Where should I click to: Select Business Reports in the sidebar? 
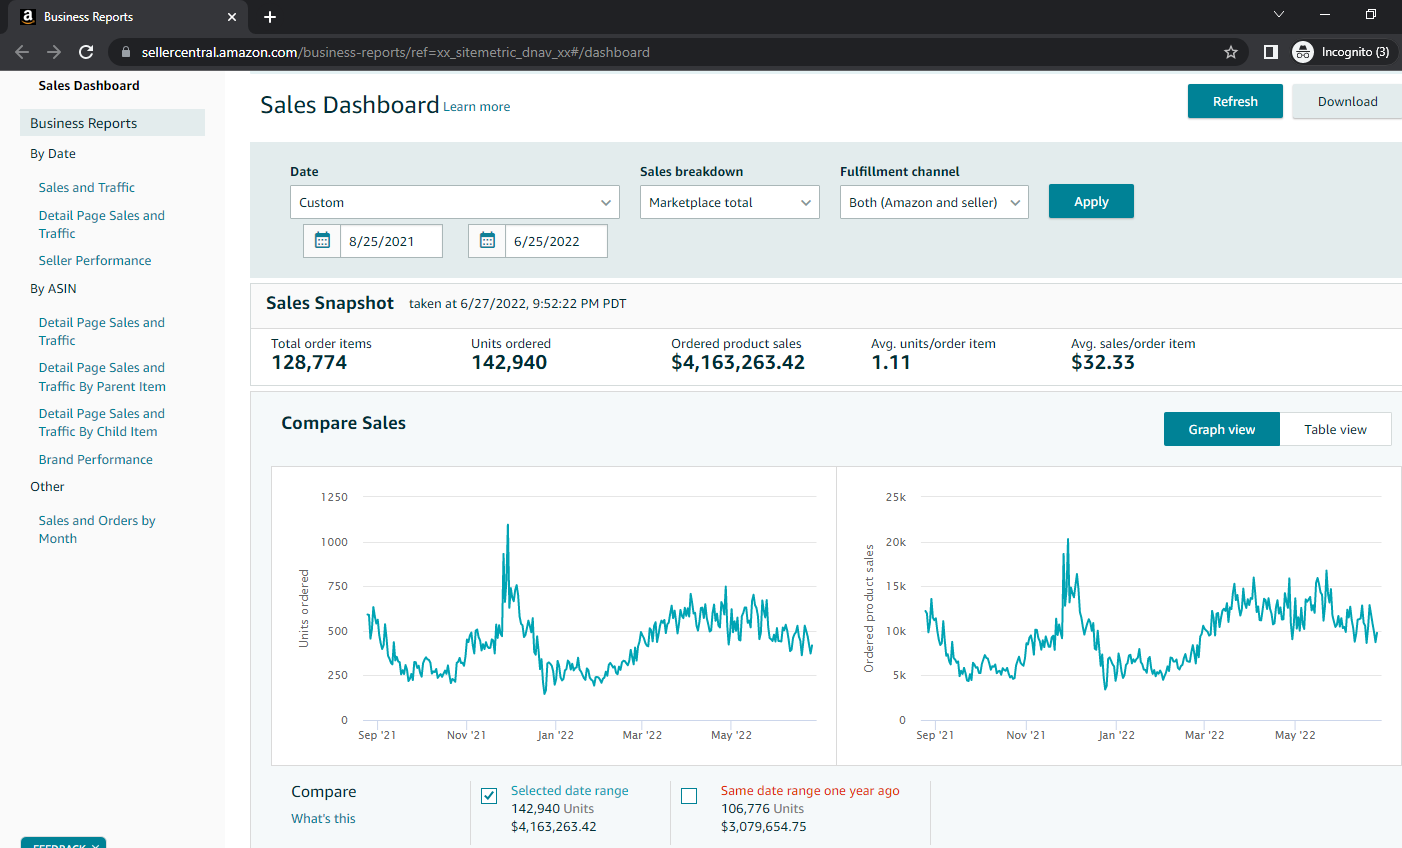(x=112, y=123)
